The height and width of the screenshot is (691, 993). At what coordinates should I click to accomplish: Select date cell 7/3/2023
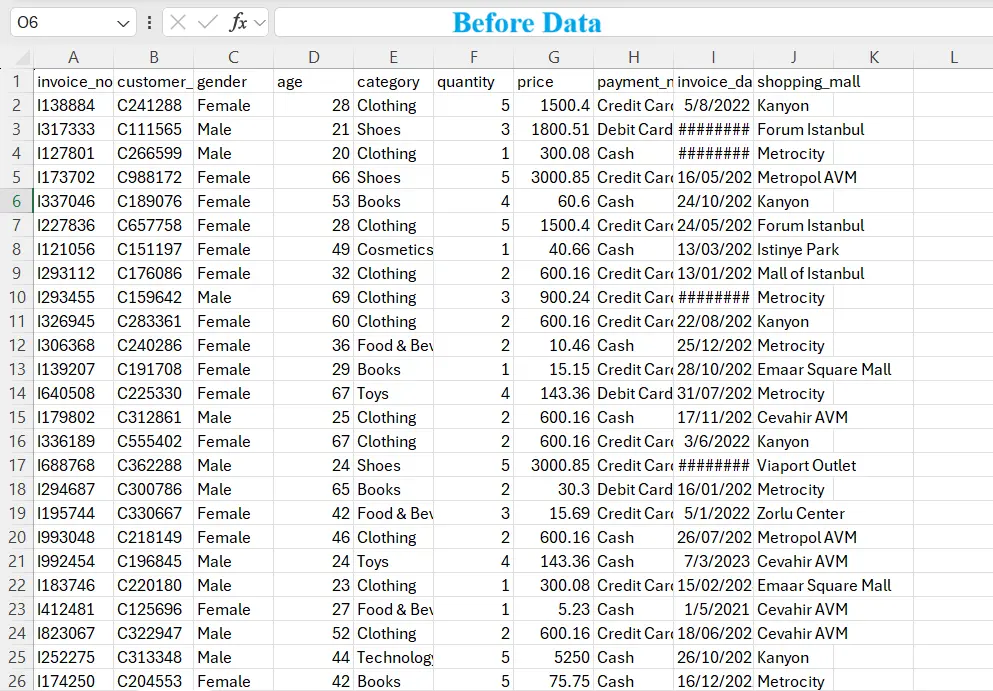713,561
